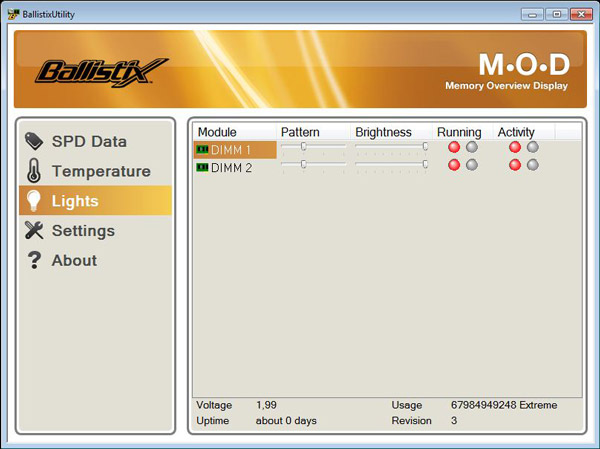Click the About question mark icon
600x449 pixels.
[34, 260]
